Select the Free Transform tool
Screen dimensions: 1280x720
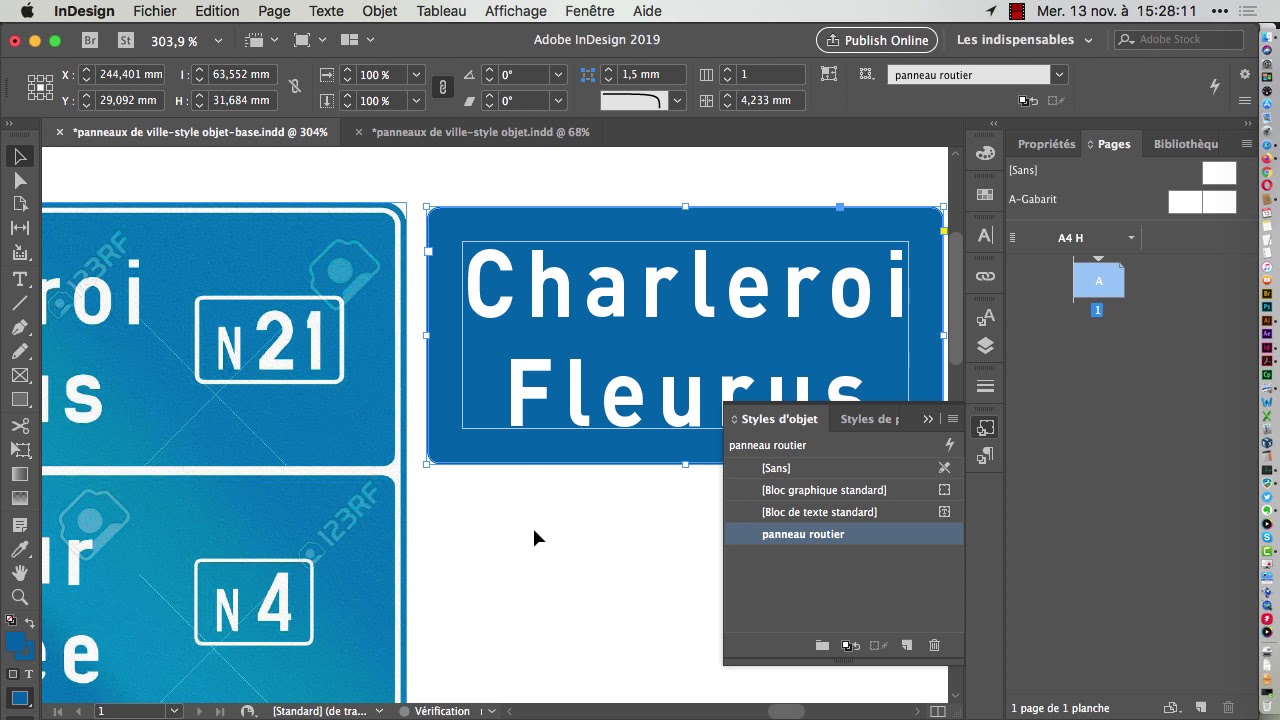point(20,450)
